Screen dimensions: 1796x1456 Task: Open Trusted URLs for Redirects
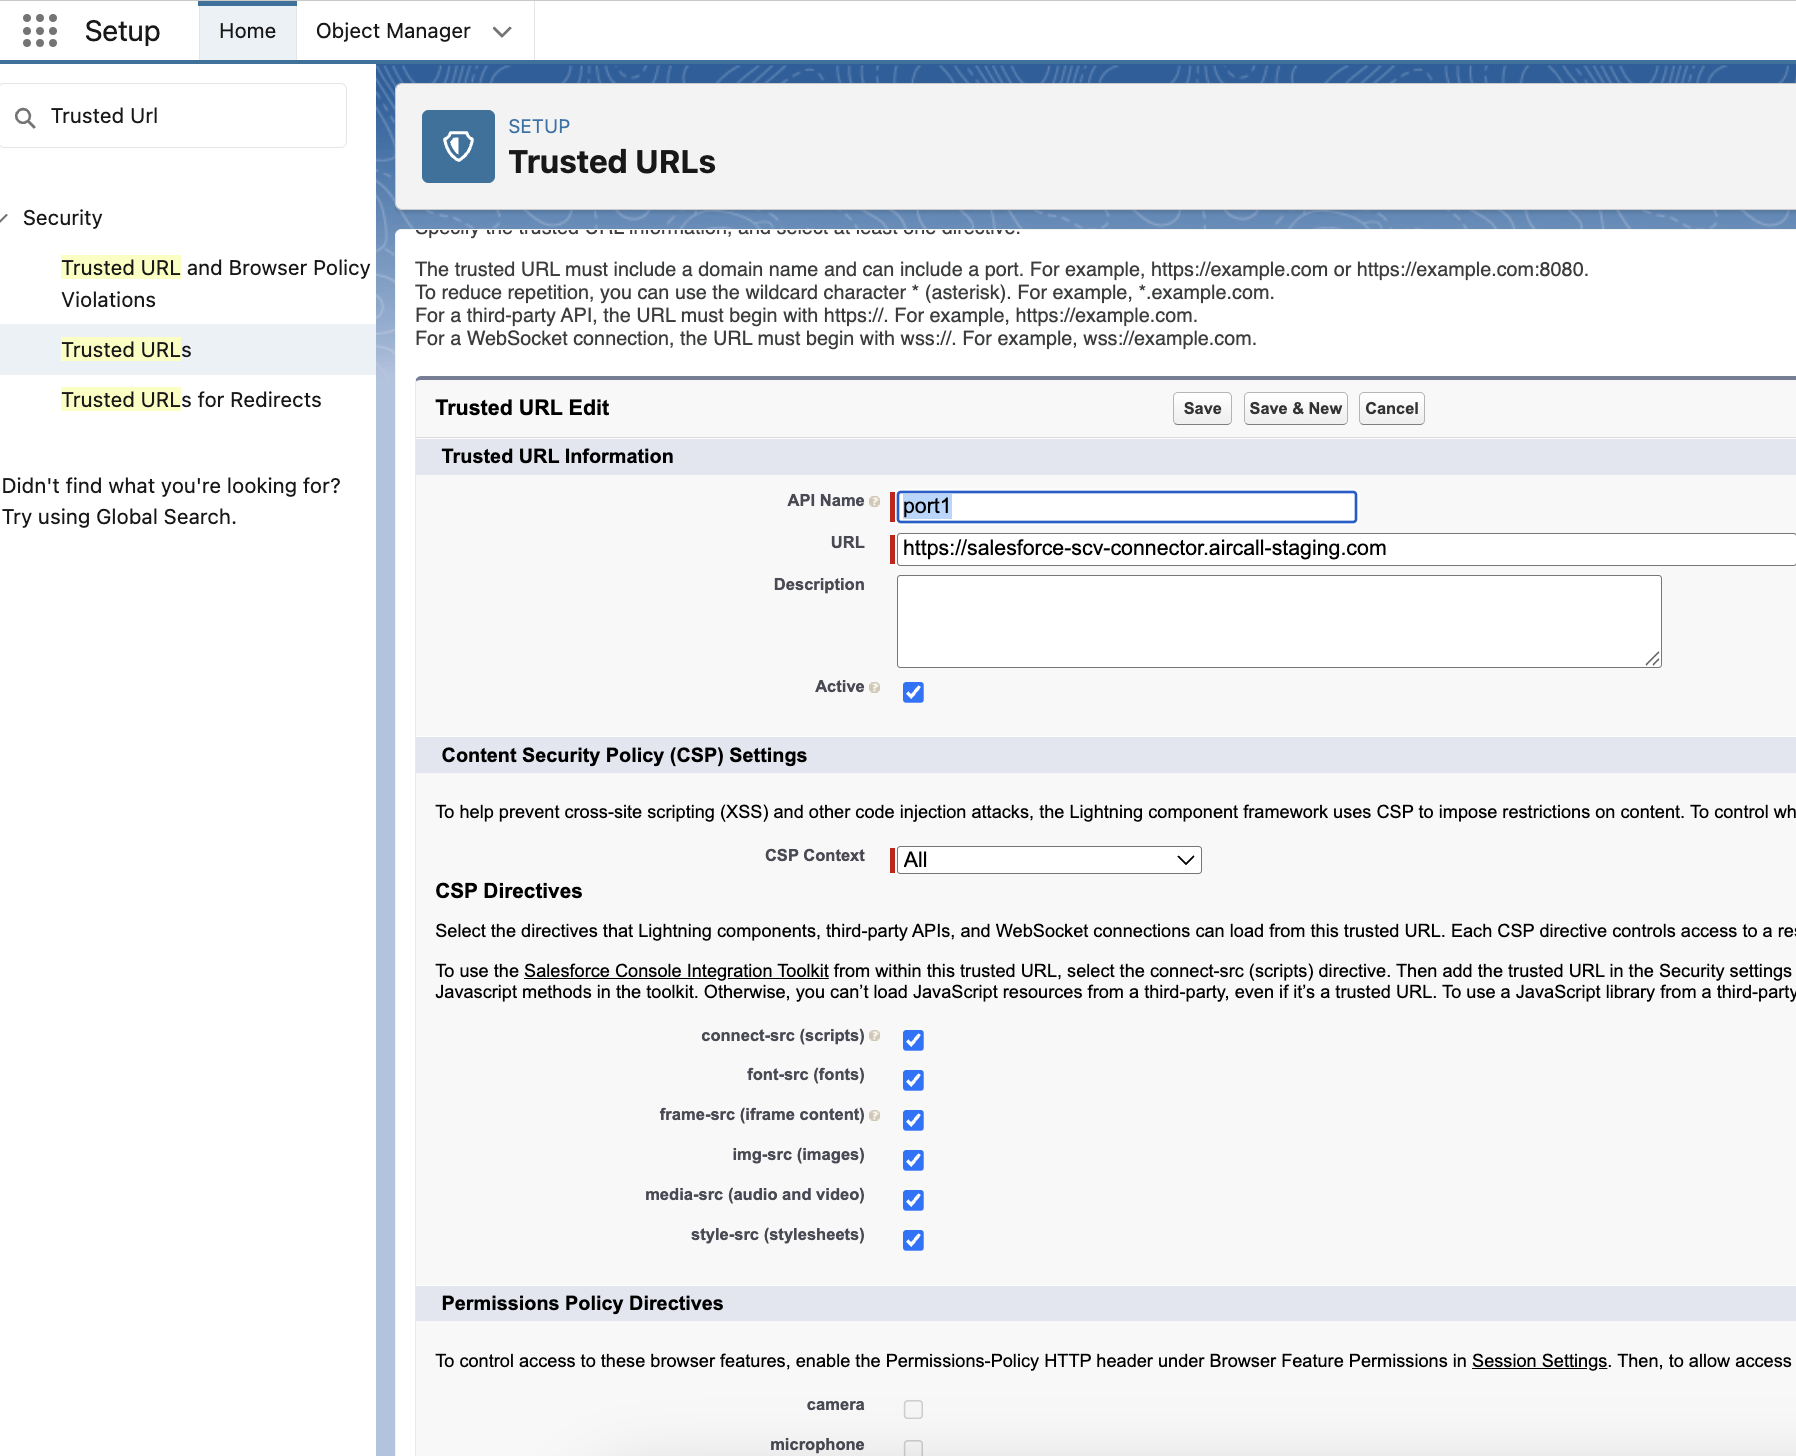tap(191, 400)
